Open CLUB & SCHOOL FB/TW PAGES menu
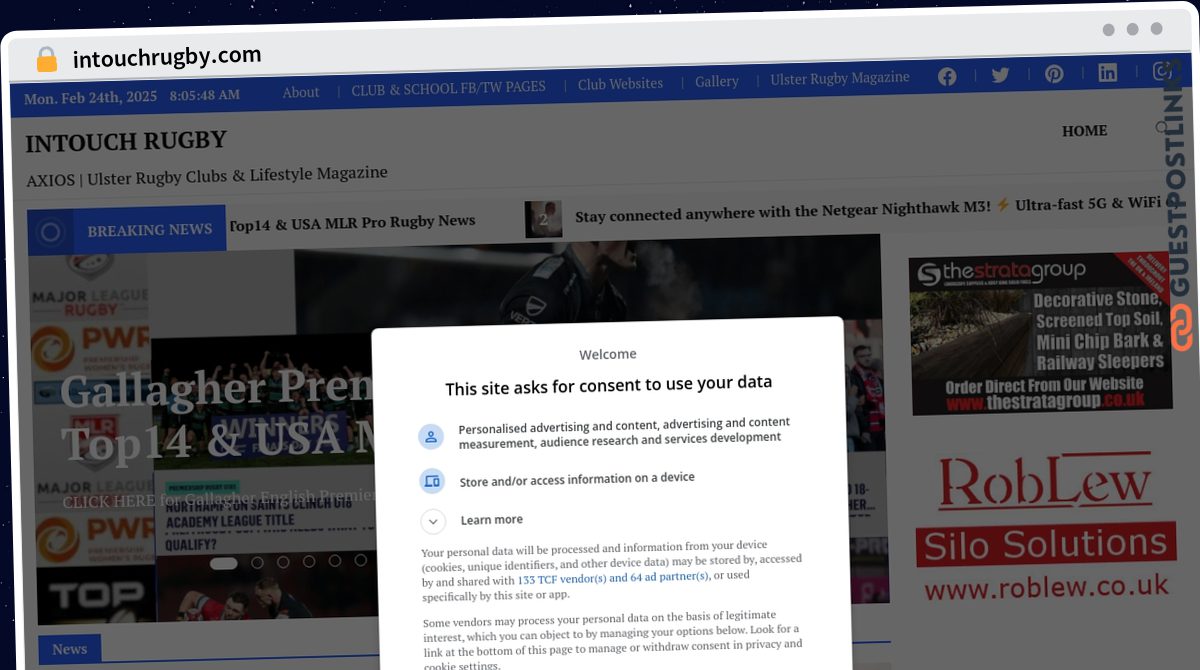This screenshot has height=670, width=1200. click(x=448, y=88)
